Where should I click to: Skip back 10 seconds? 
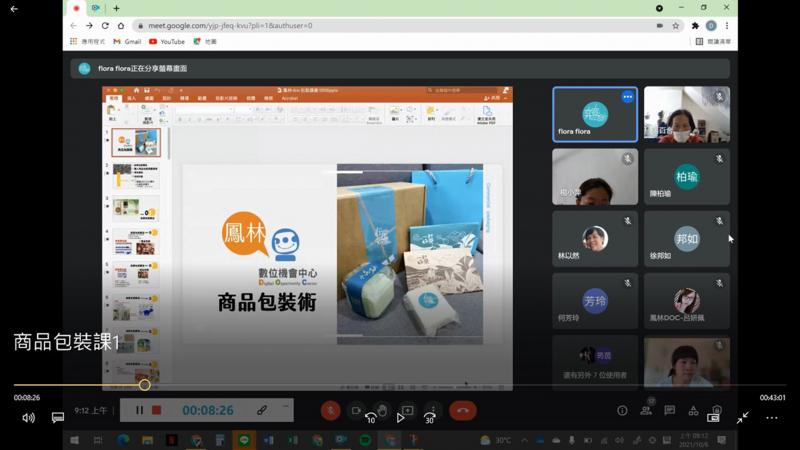tap(371, 418)
